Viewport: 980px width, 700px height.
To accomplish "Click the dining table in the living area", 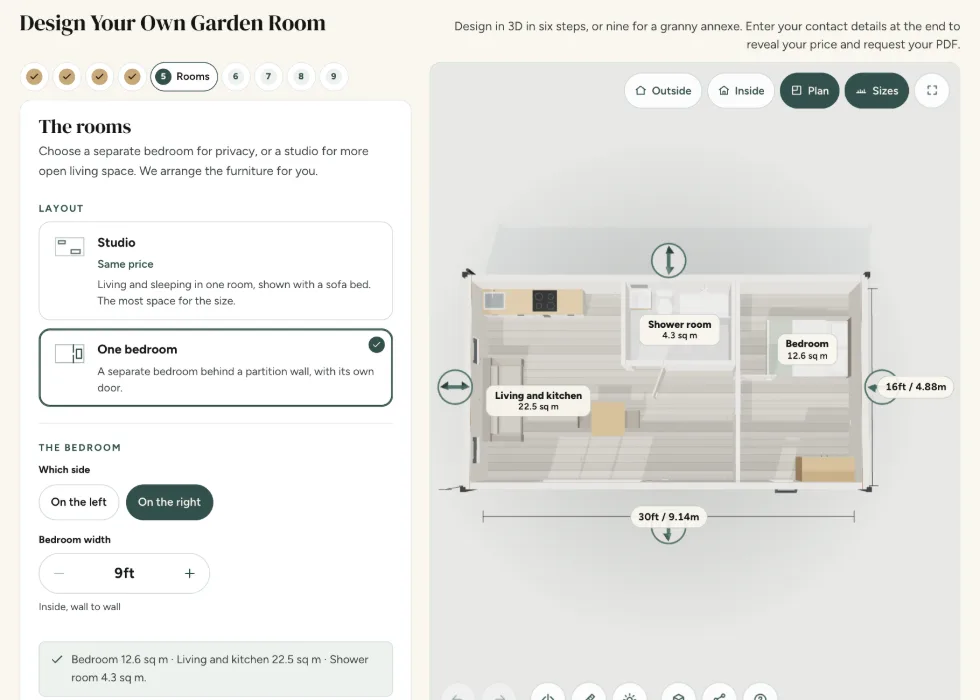I will click(608, 418).
